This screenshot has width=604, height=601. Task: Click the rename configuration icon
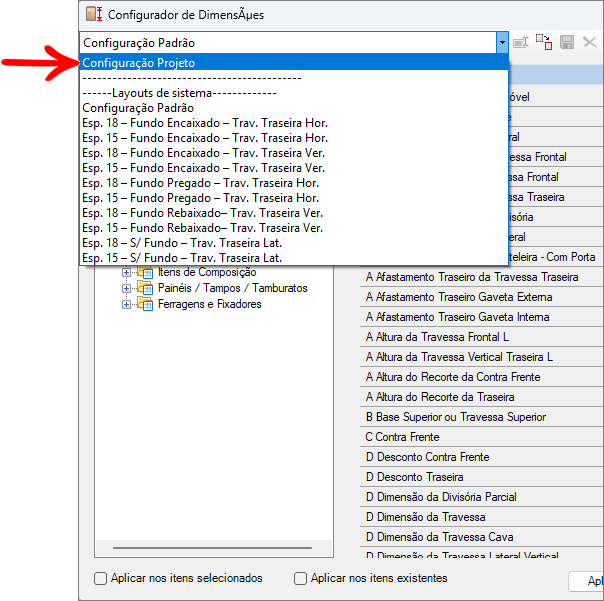tap(520, 42)
